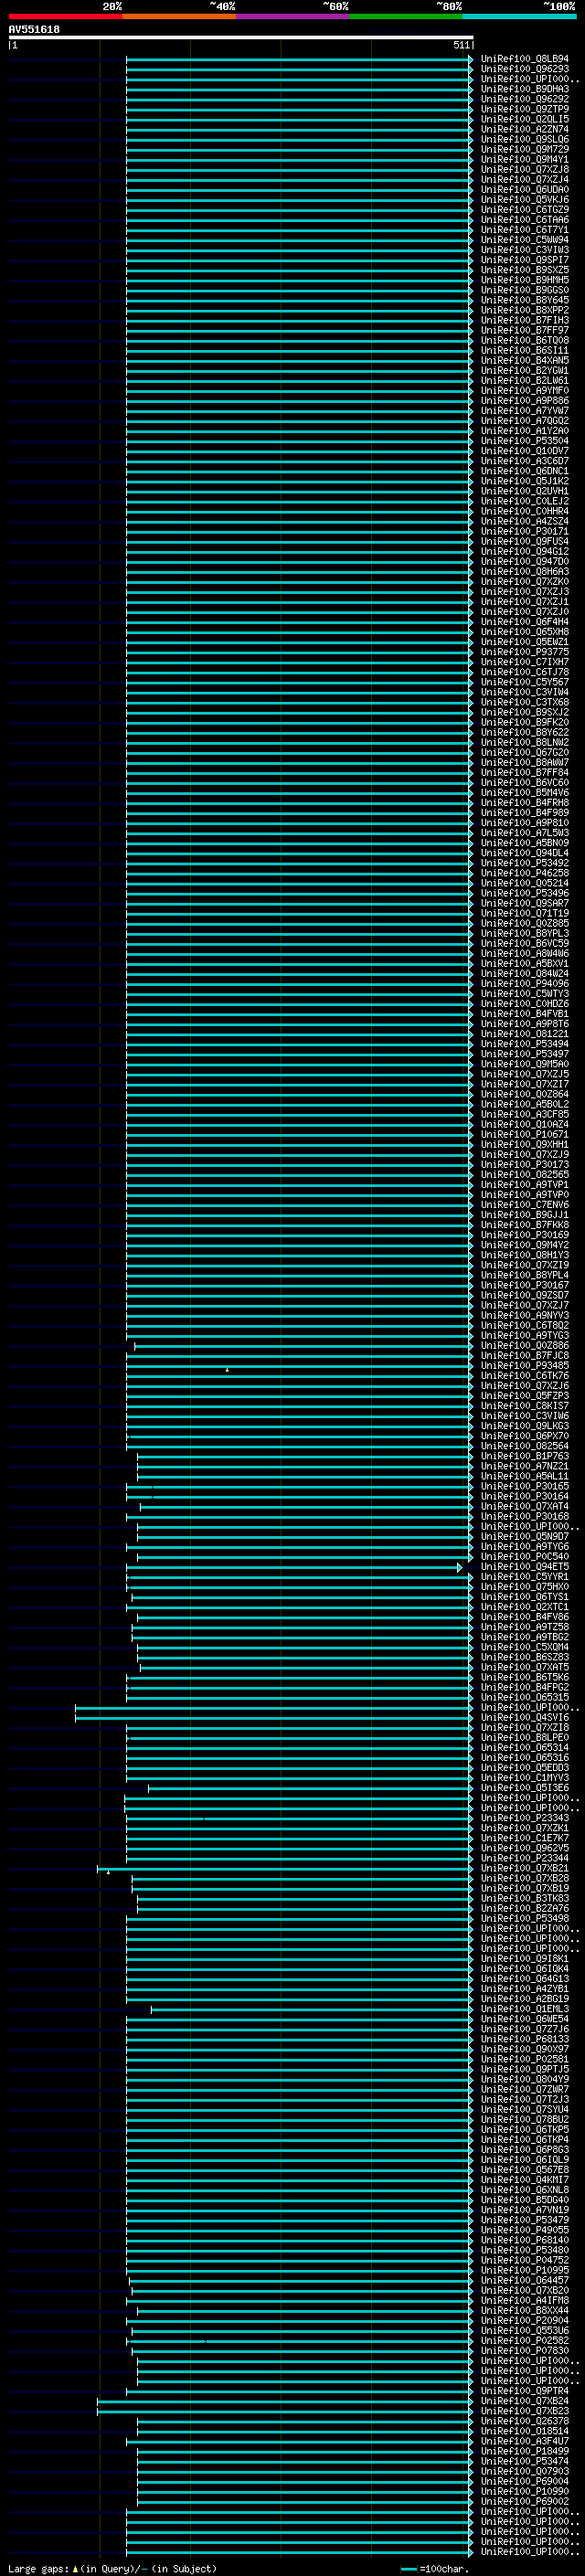Click the green ~80% identity color segment
This screenshot has height=2576, width=585.
click(406, 16)
